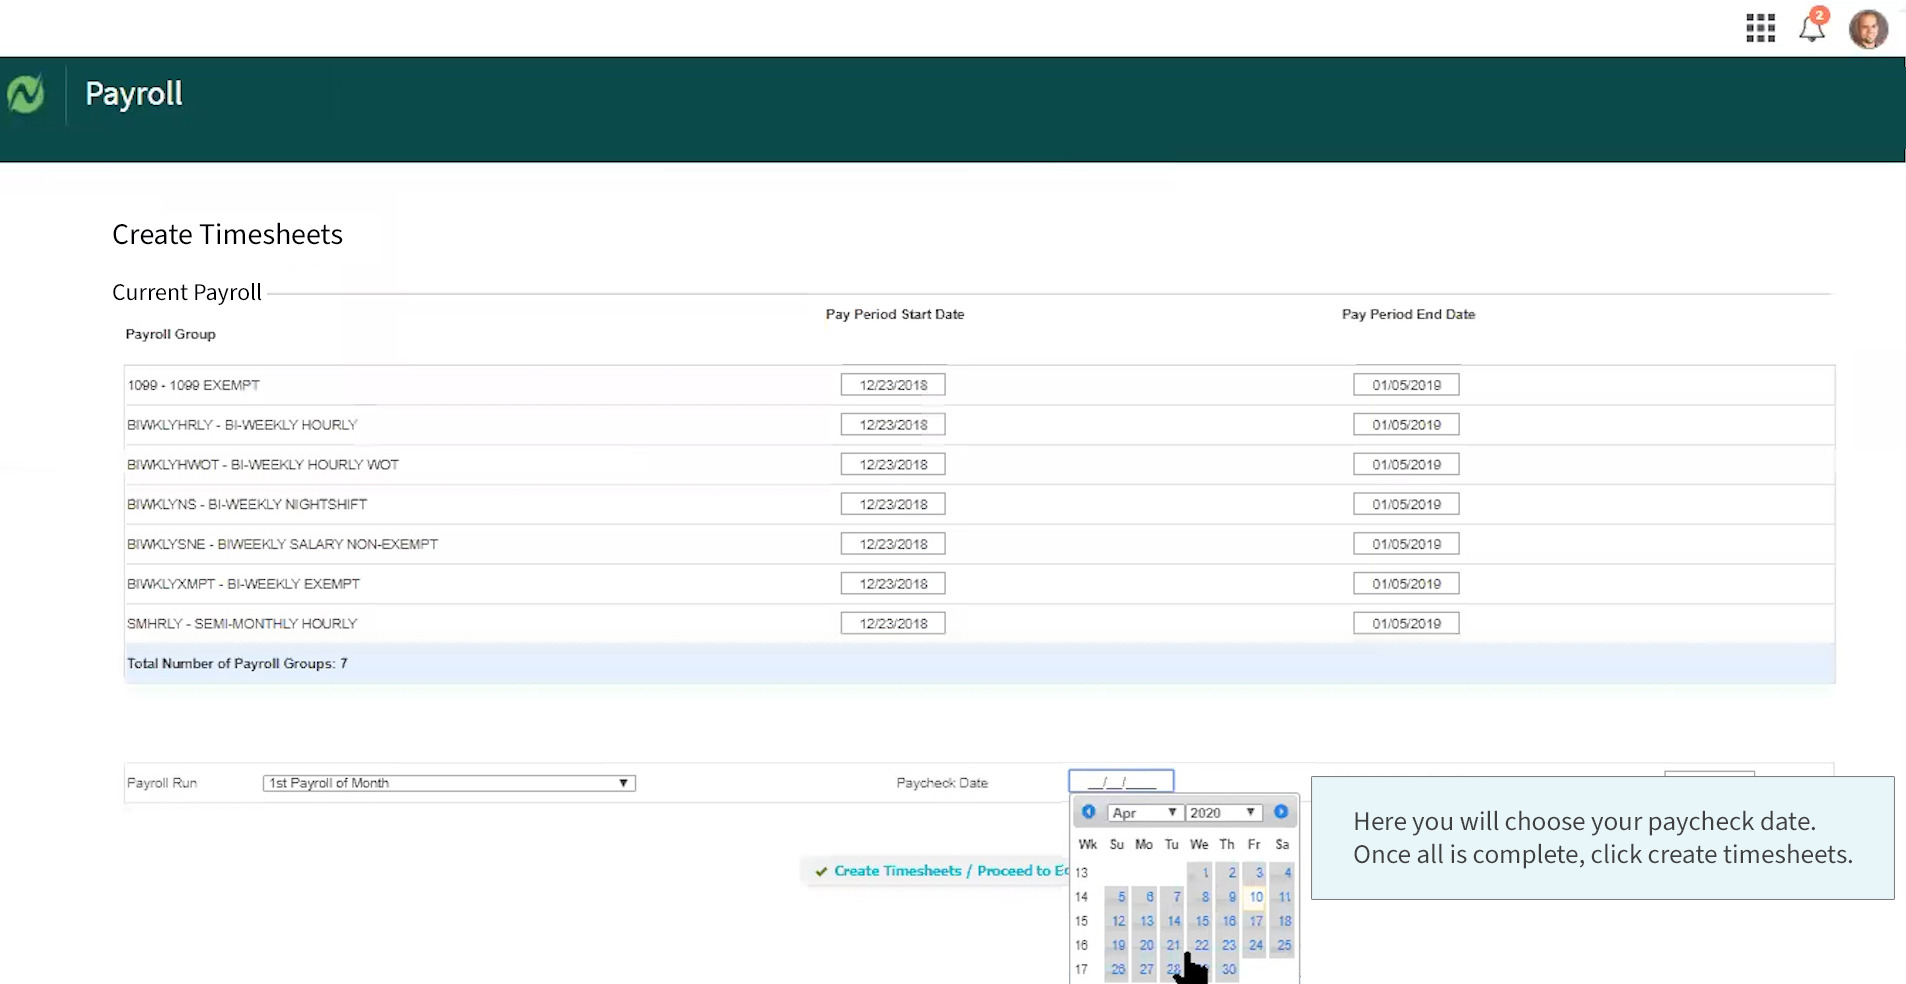Image resolution: width=1906 pixels, height=984 pixels.
Task: Click 'SMHRLY - SEMI-MONTHLY HOURLY' group name
Action: coord(242,624)
